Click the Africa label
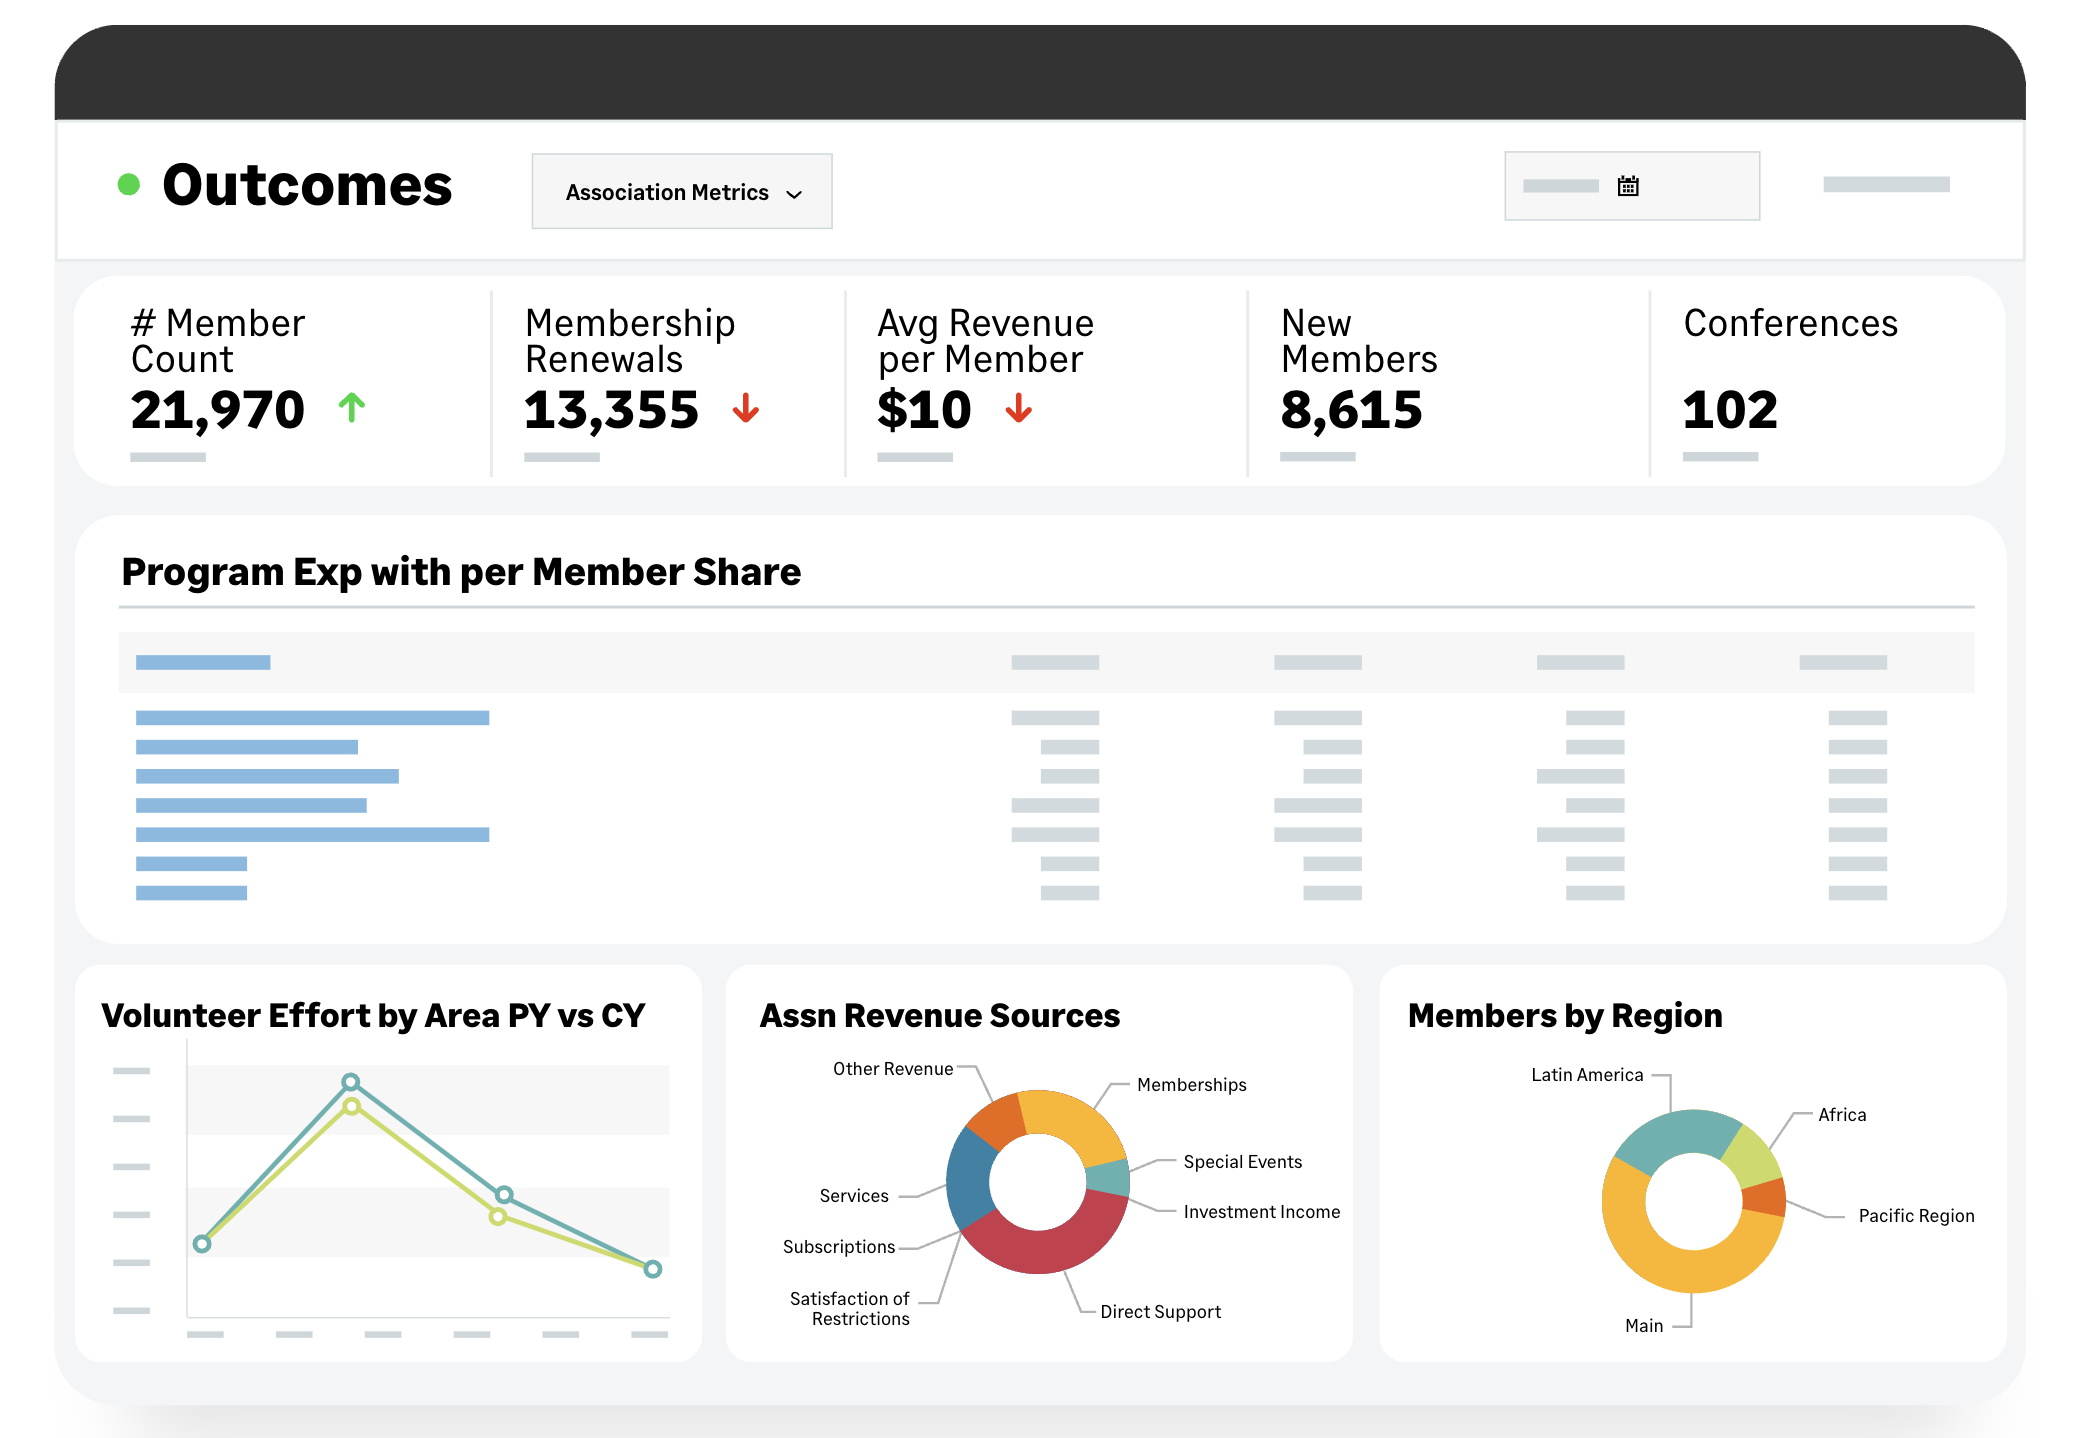 tap(1842, 1115)
